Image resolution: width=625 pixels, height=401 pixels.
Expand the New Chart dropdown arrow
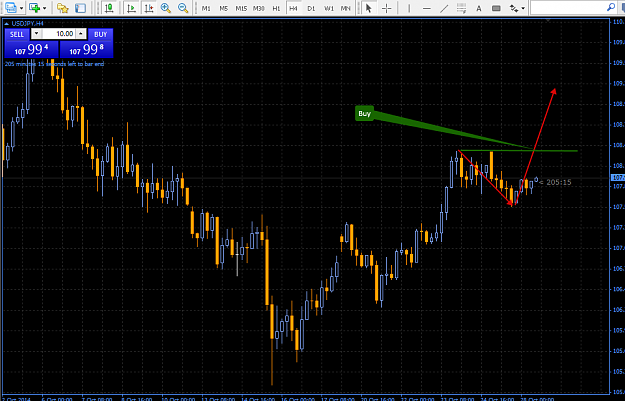[x=45, y=8]
